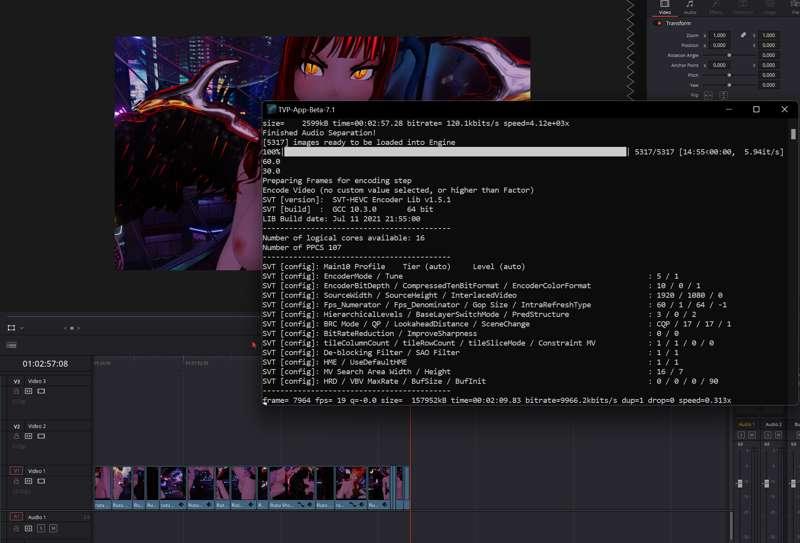Lock the Video 2 track
The width and height of the screenshot is (800, 543).
[x=16, y=436]
